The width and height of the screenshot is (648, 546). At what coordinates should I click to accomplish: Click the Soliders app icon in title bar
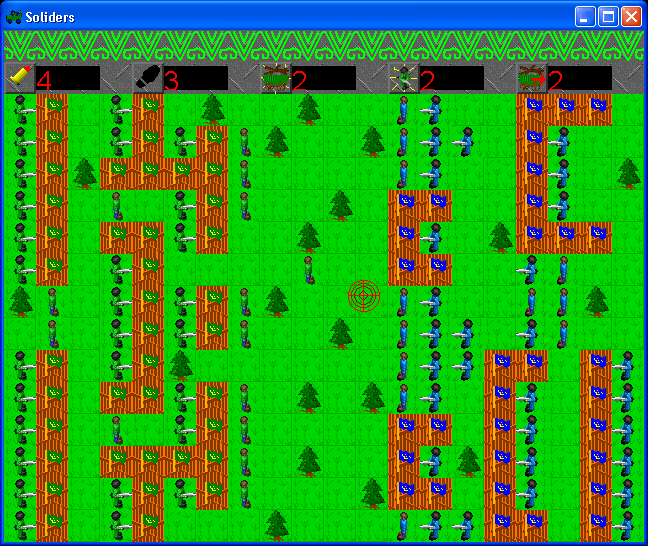pyautogui.click(x=14, y=17)
